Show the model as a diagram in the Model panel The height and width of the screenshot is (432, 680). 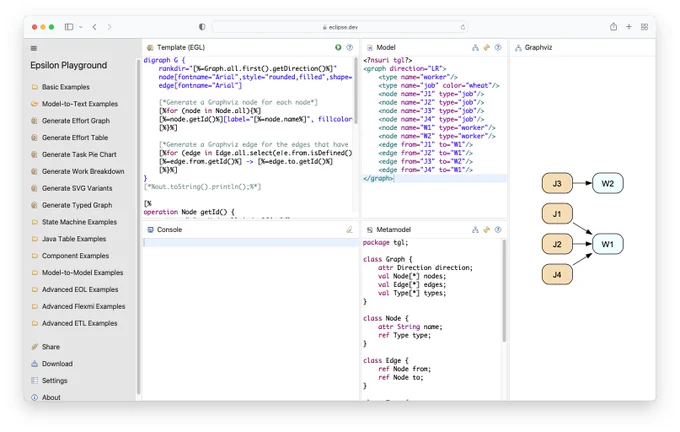tap(475, 47)
